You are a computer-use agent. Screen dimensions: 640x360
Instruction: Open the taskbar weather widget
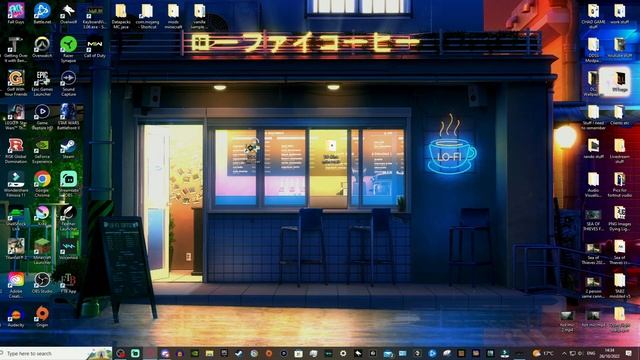[x=544, y=353]
